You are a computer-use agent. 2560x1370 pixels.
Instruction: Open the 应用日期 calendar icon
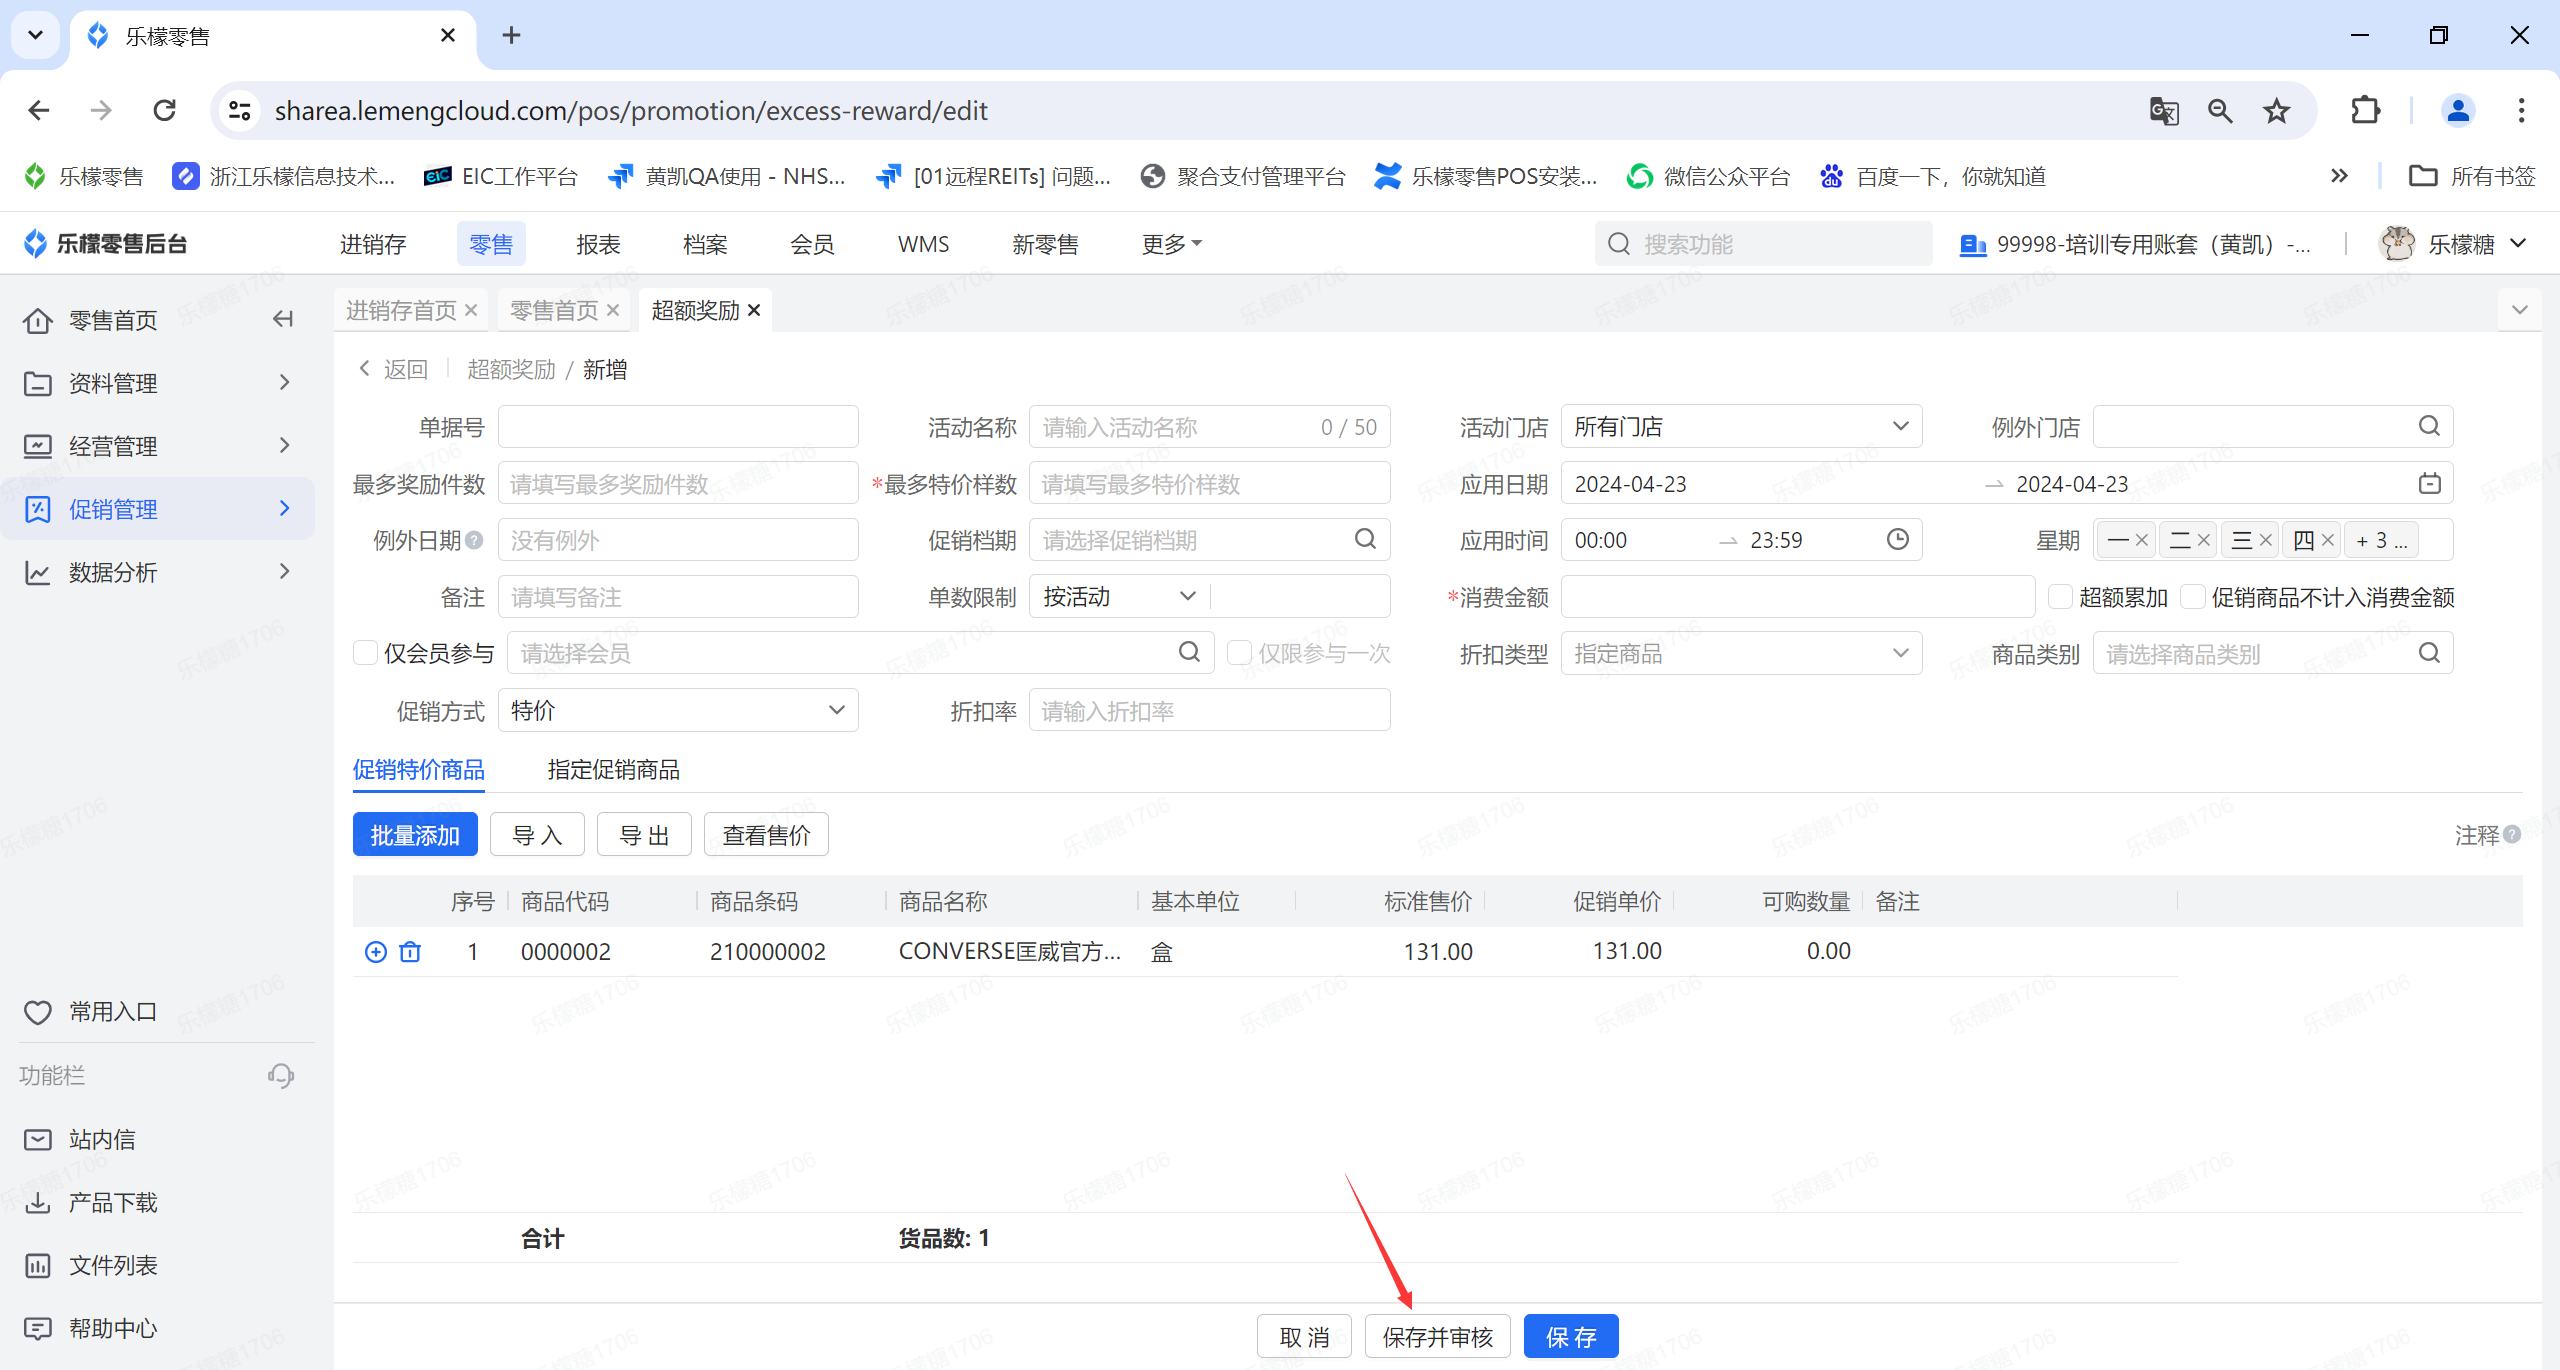tap(2430, 484)
